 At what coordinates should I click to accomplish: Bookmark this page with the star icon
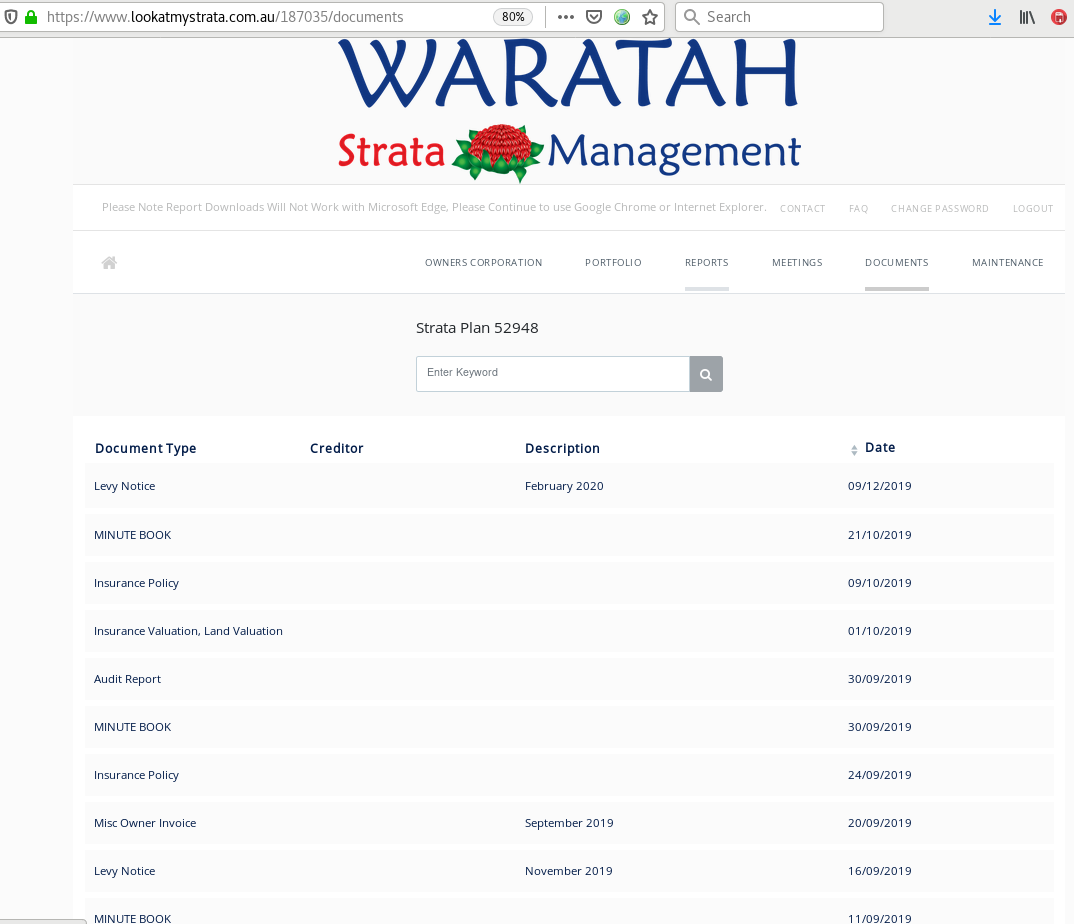[x=650, y=17]
